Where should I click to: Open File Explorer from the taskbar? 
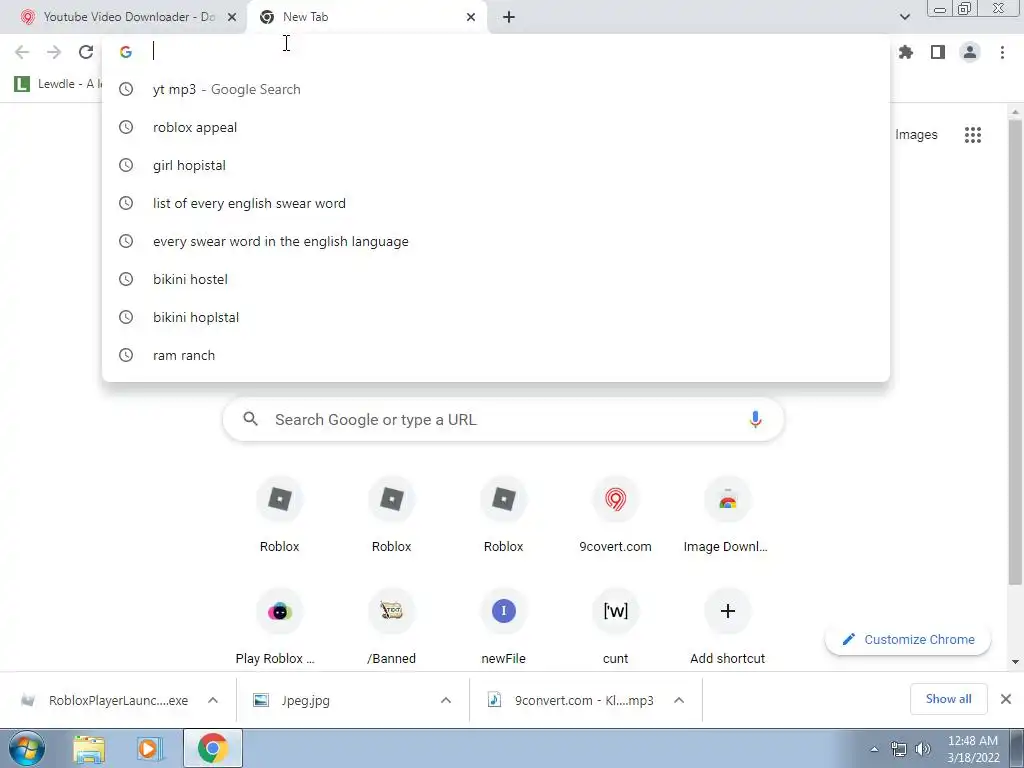pos(89,748)
